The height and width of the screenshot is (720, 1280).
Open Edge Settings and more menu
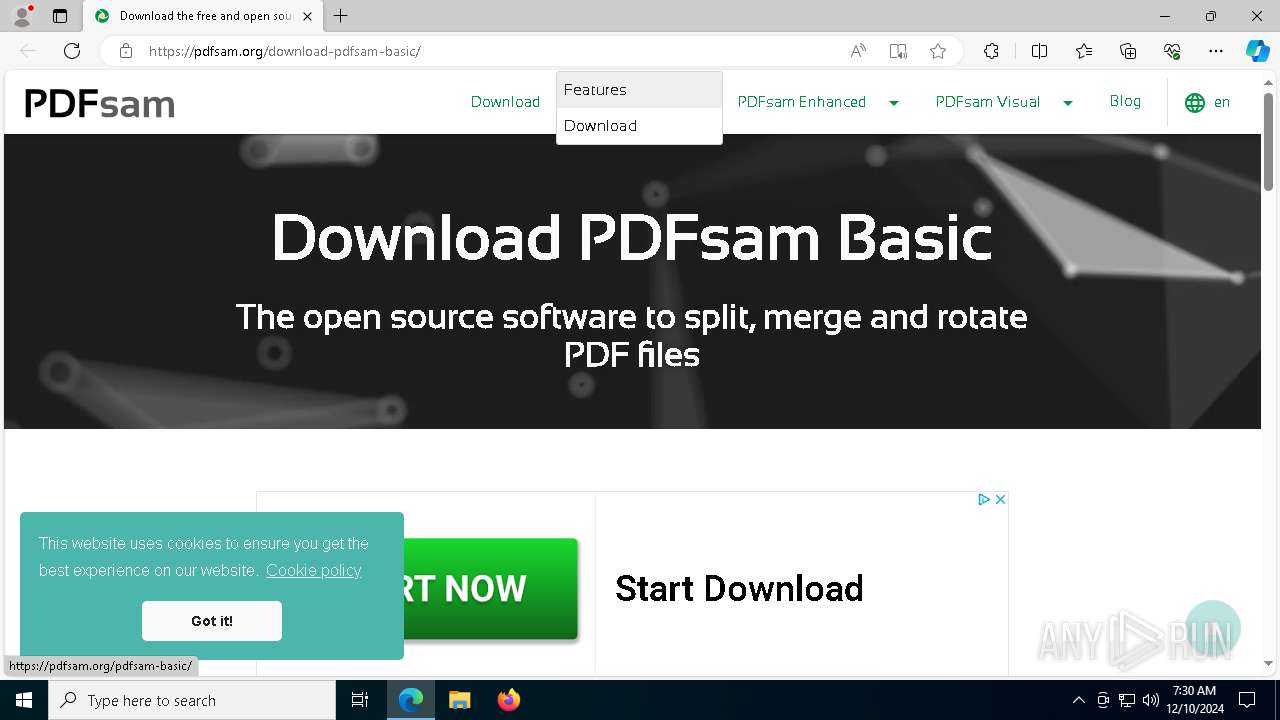(x=1216, y=51)
